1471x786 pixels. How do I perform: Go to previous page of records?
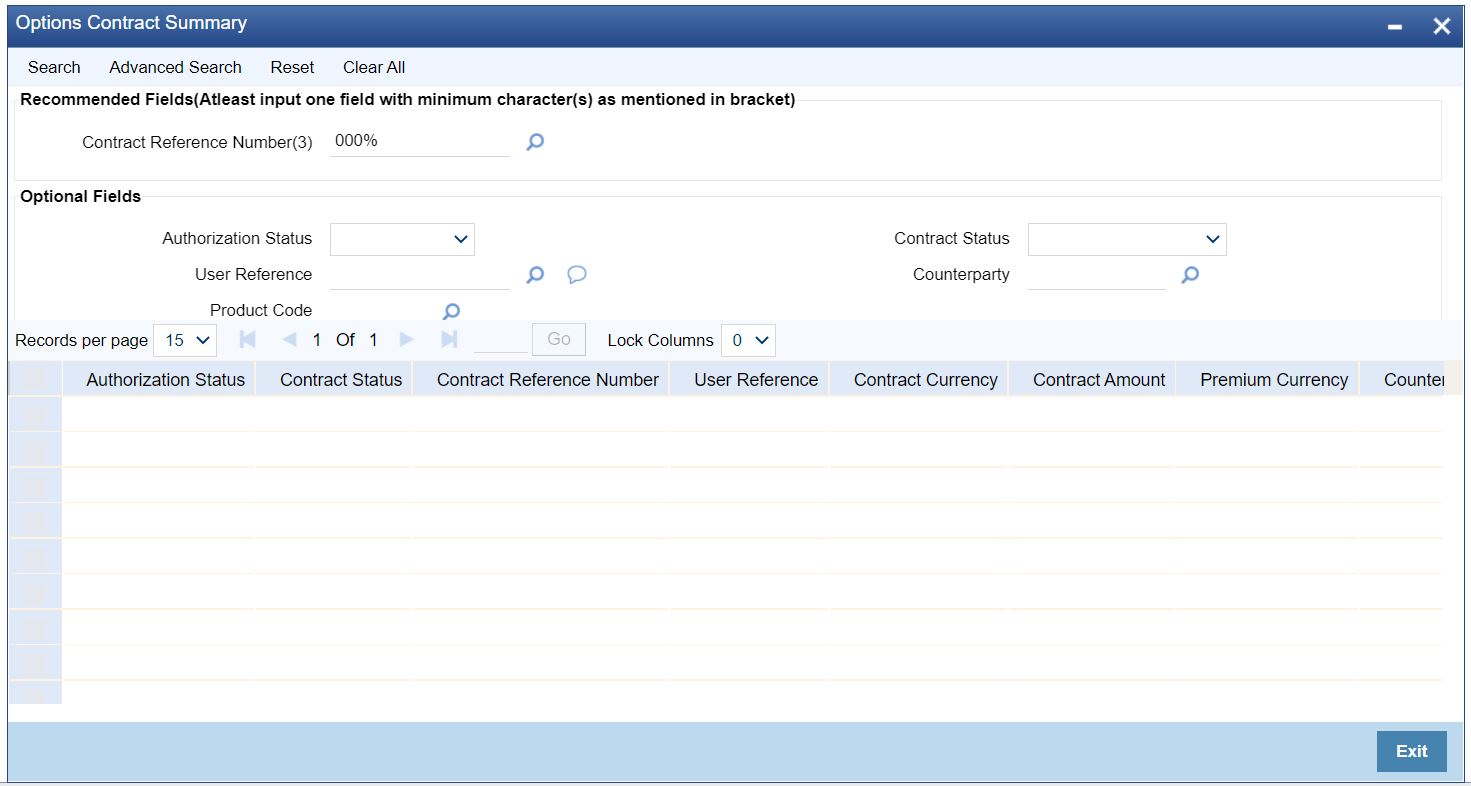click(x=289, y=340)
